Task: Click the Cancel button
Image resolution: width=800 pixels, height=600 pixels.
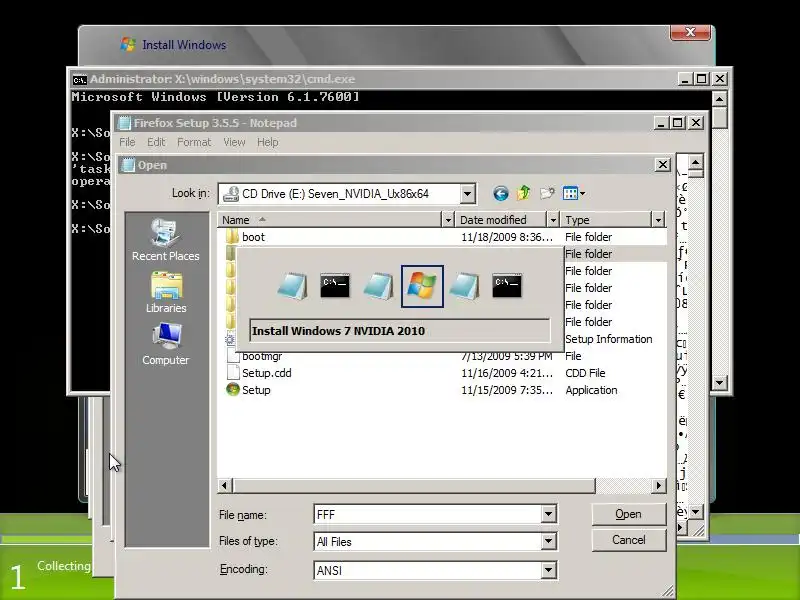Action: [x=629, y=540]
